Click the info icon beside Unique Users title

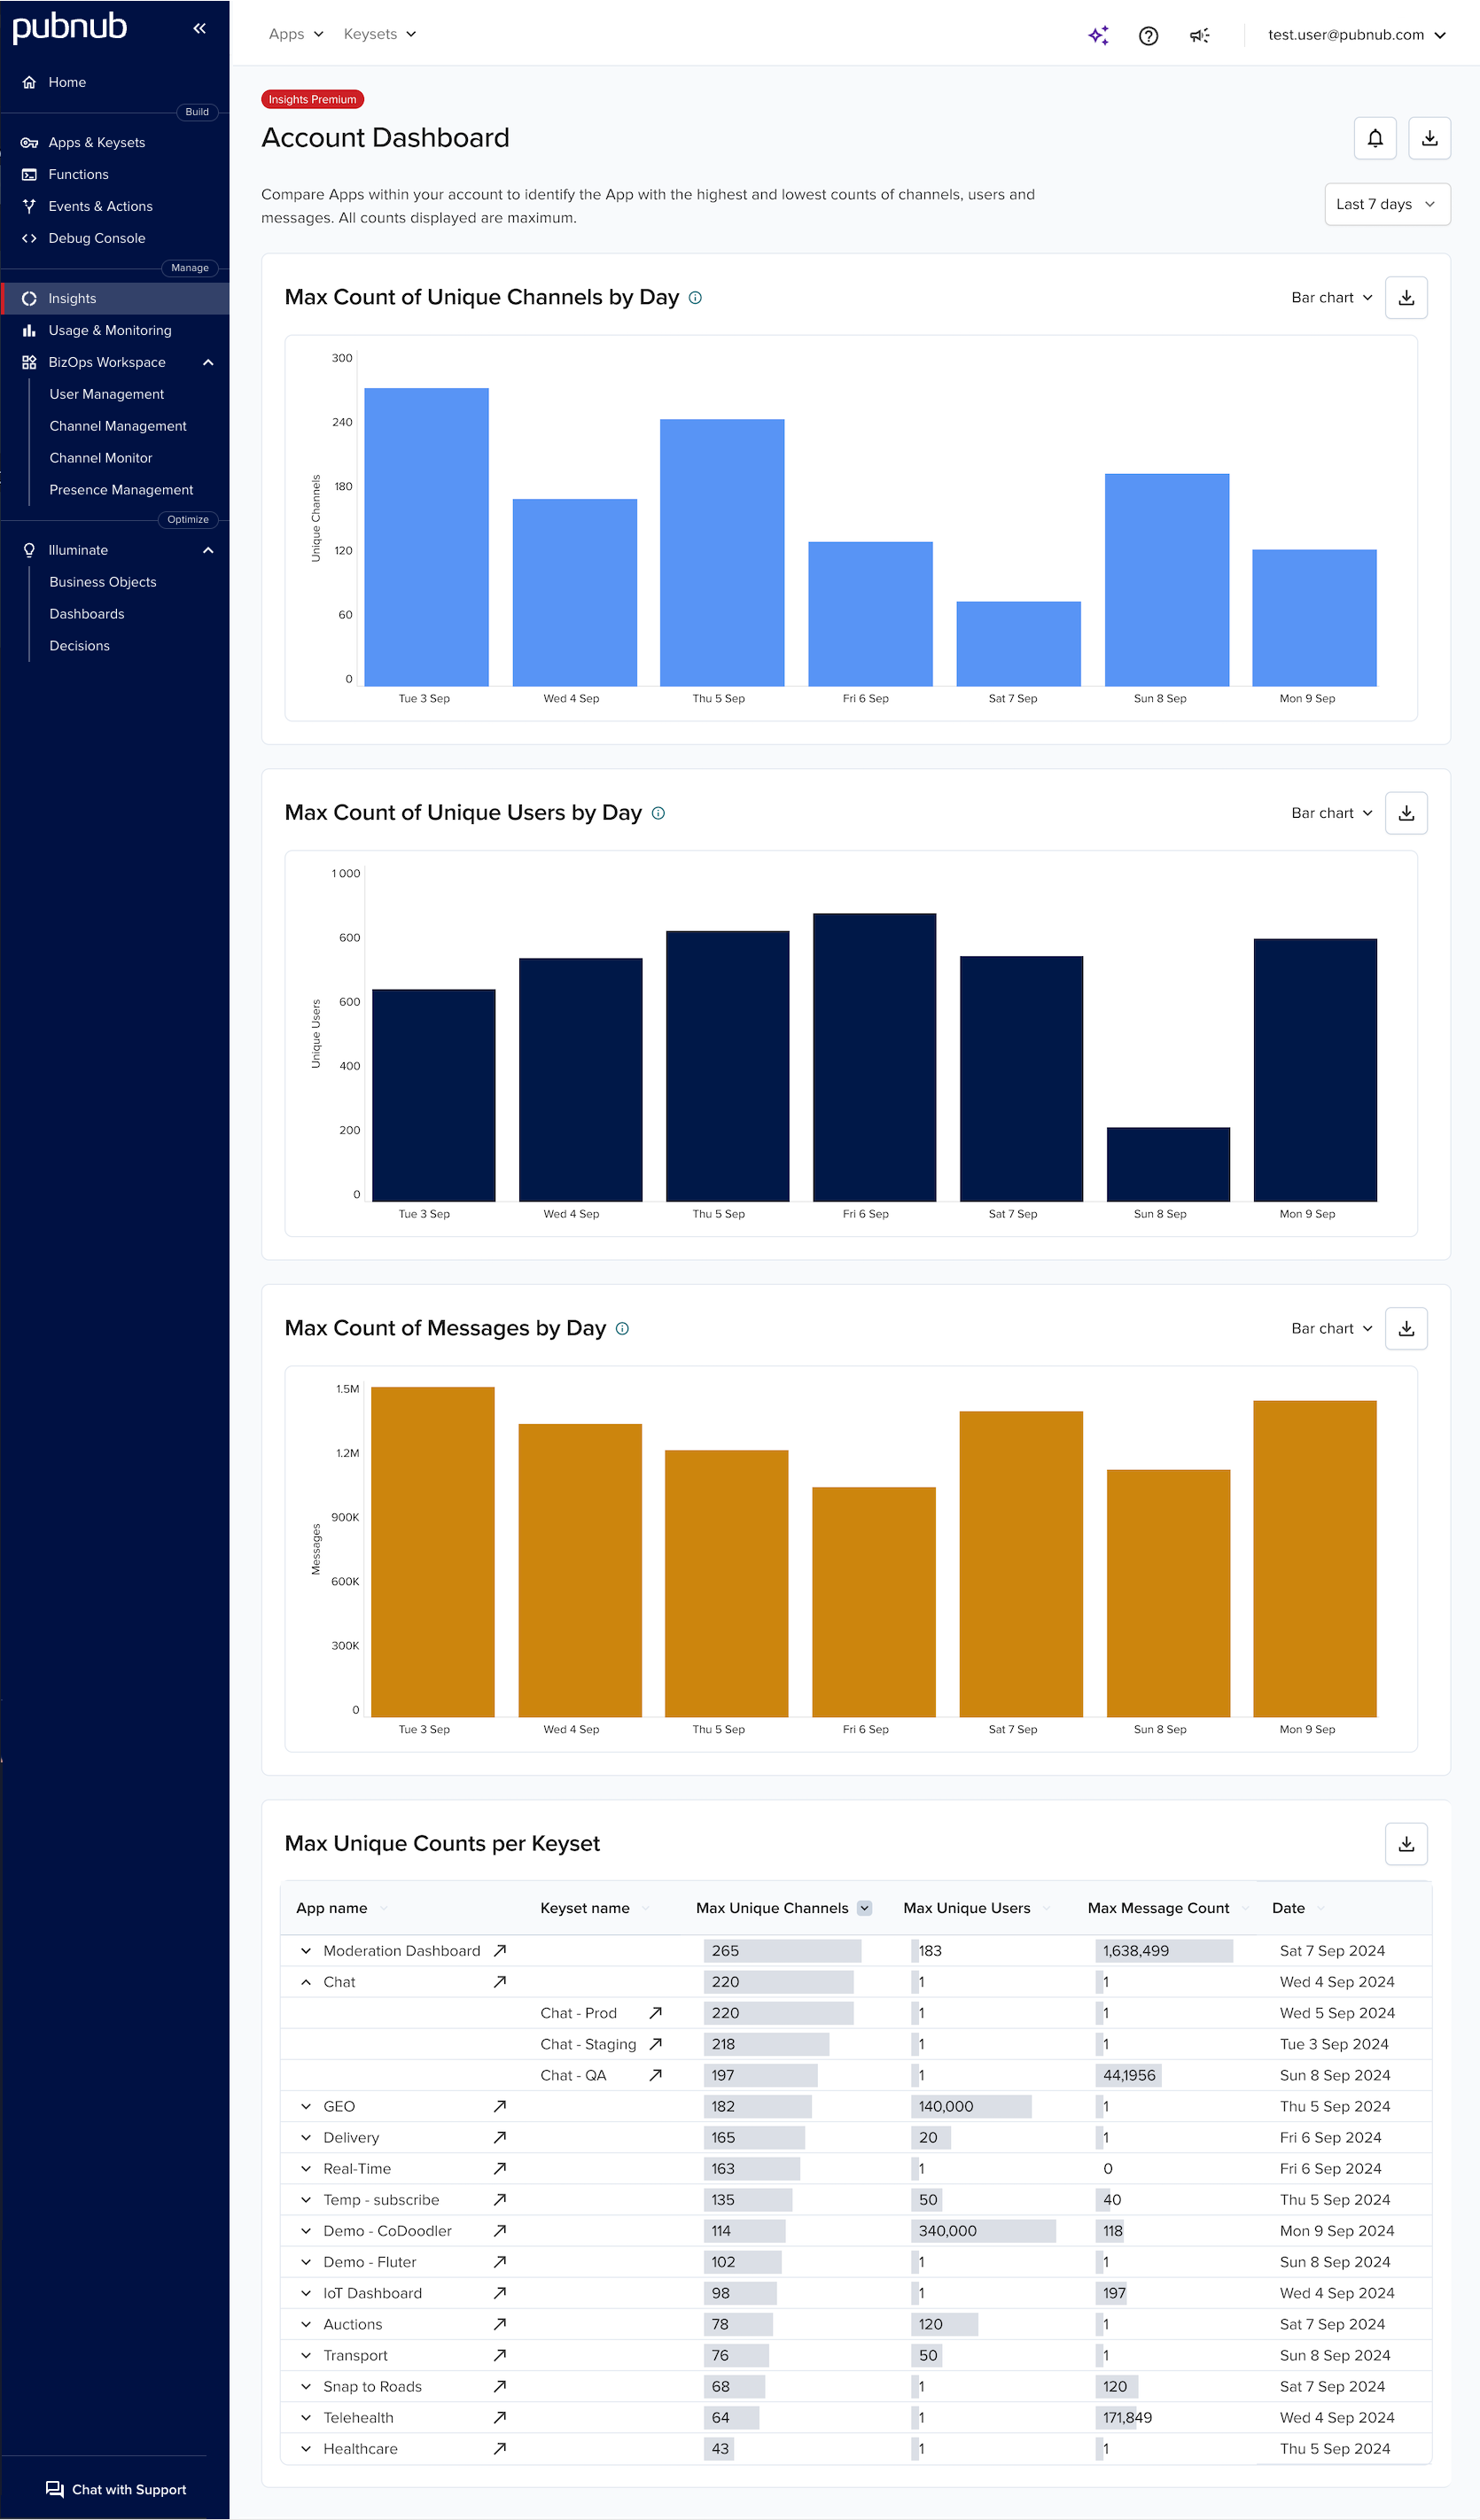(658, 813)
